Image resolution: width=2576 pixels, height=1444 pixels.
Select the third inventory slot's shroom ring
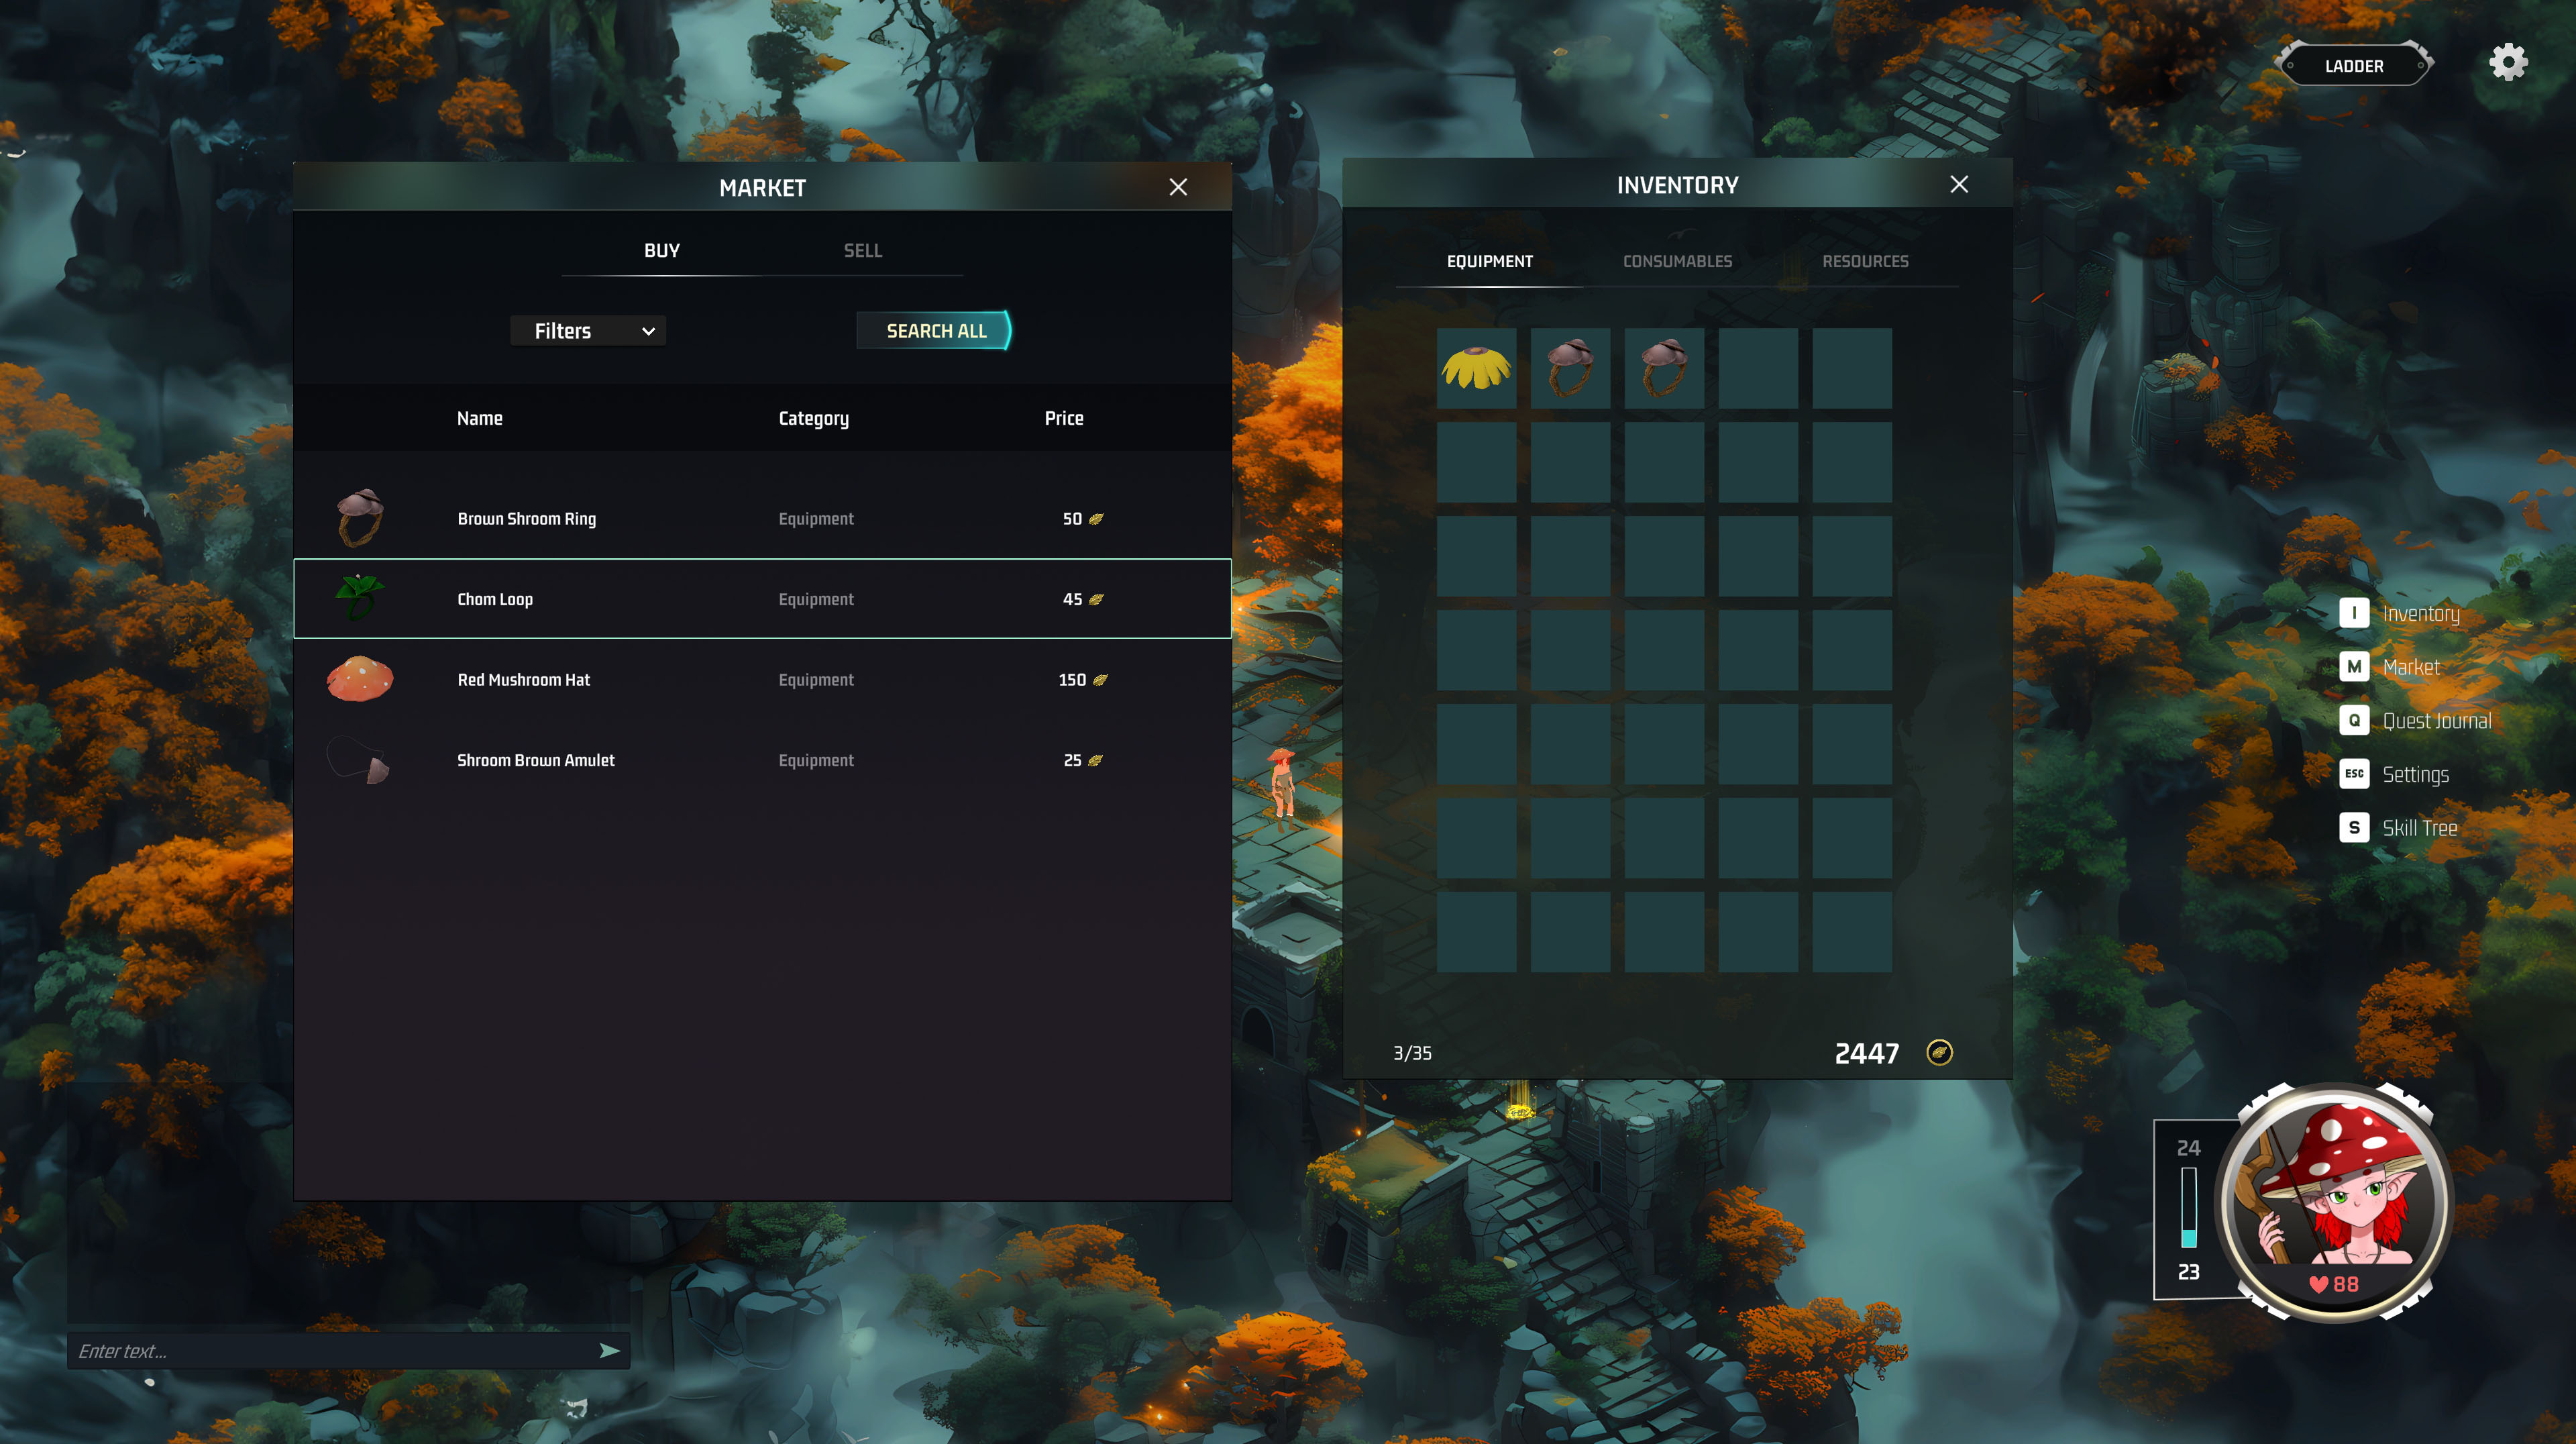(1664, 368)
